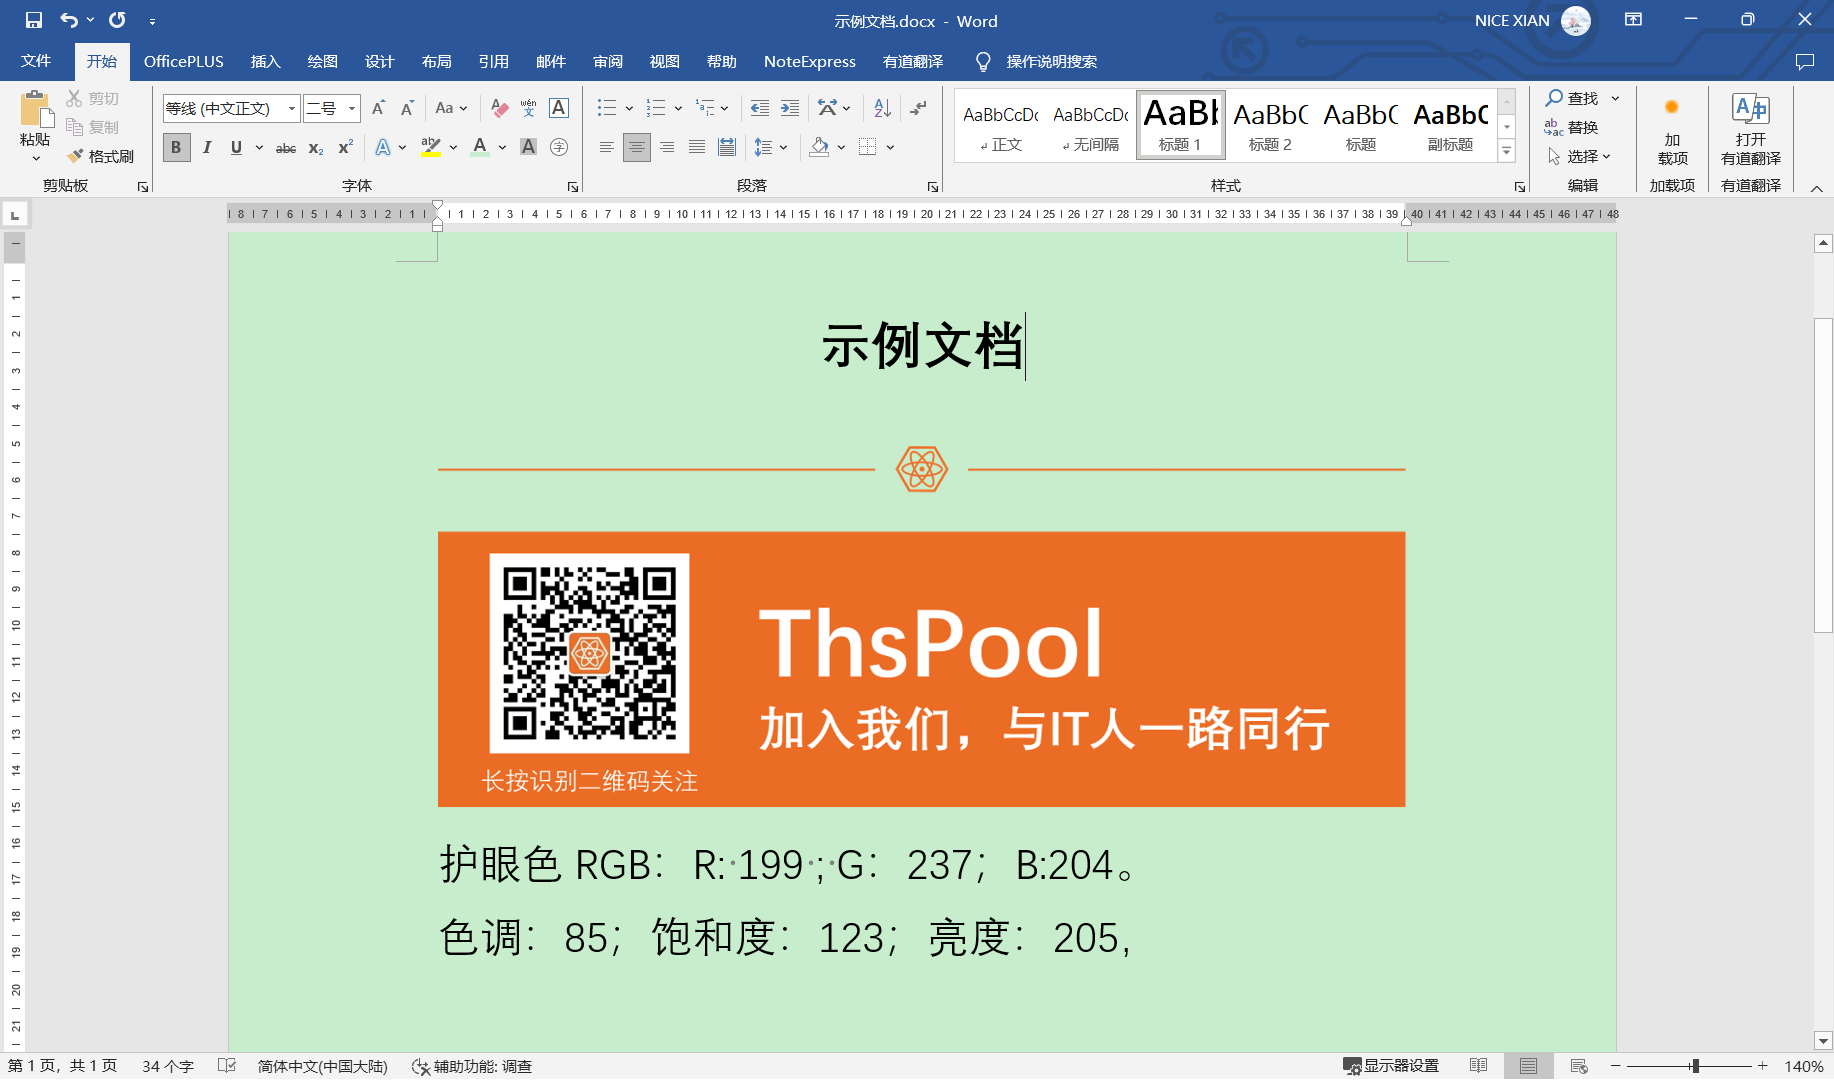Decrease font size with smaller A icon
The height and width of the screenshot is (1080, 1834).
pyautogui.click(x=407, y=108)
